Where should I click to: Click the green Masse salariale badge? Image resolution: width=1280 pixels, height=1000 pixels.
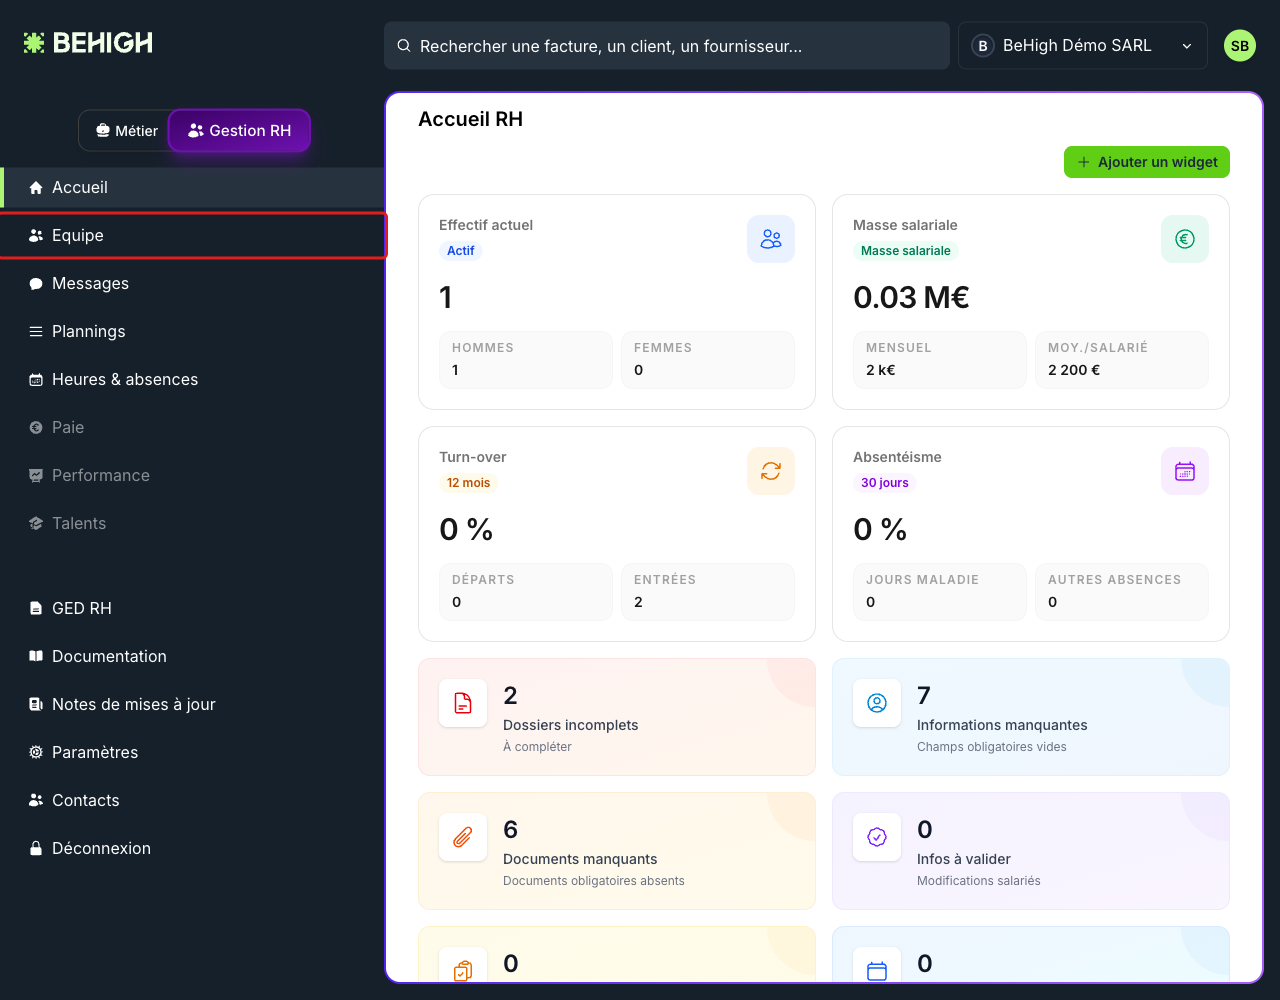pos(906,251)
